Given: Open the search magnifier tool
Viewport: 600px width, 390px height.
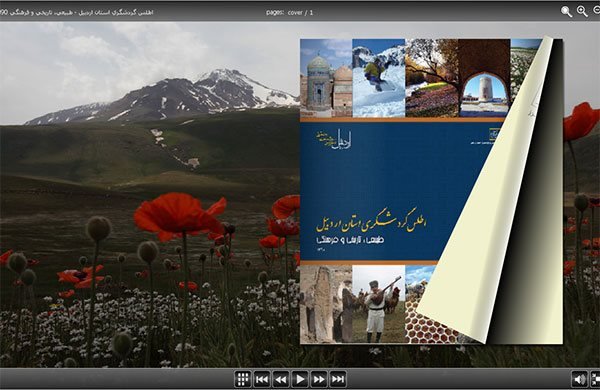Looking at the screenshot, I should coord(566,11).
